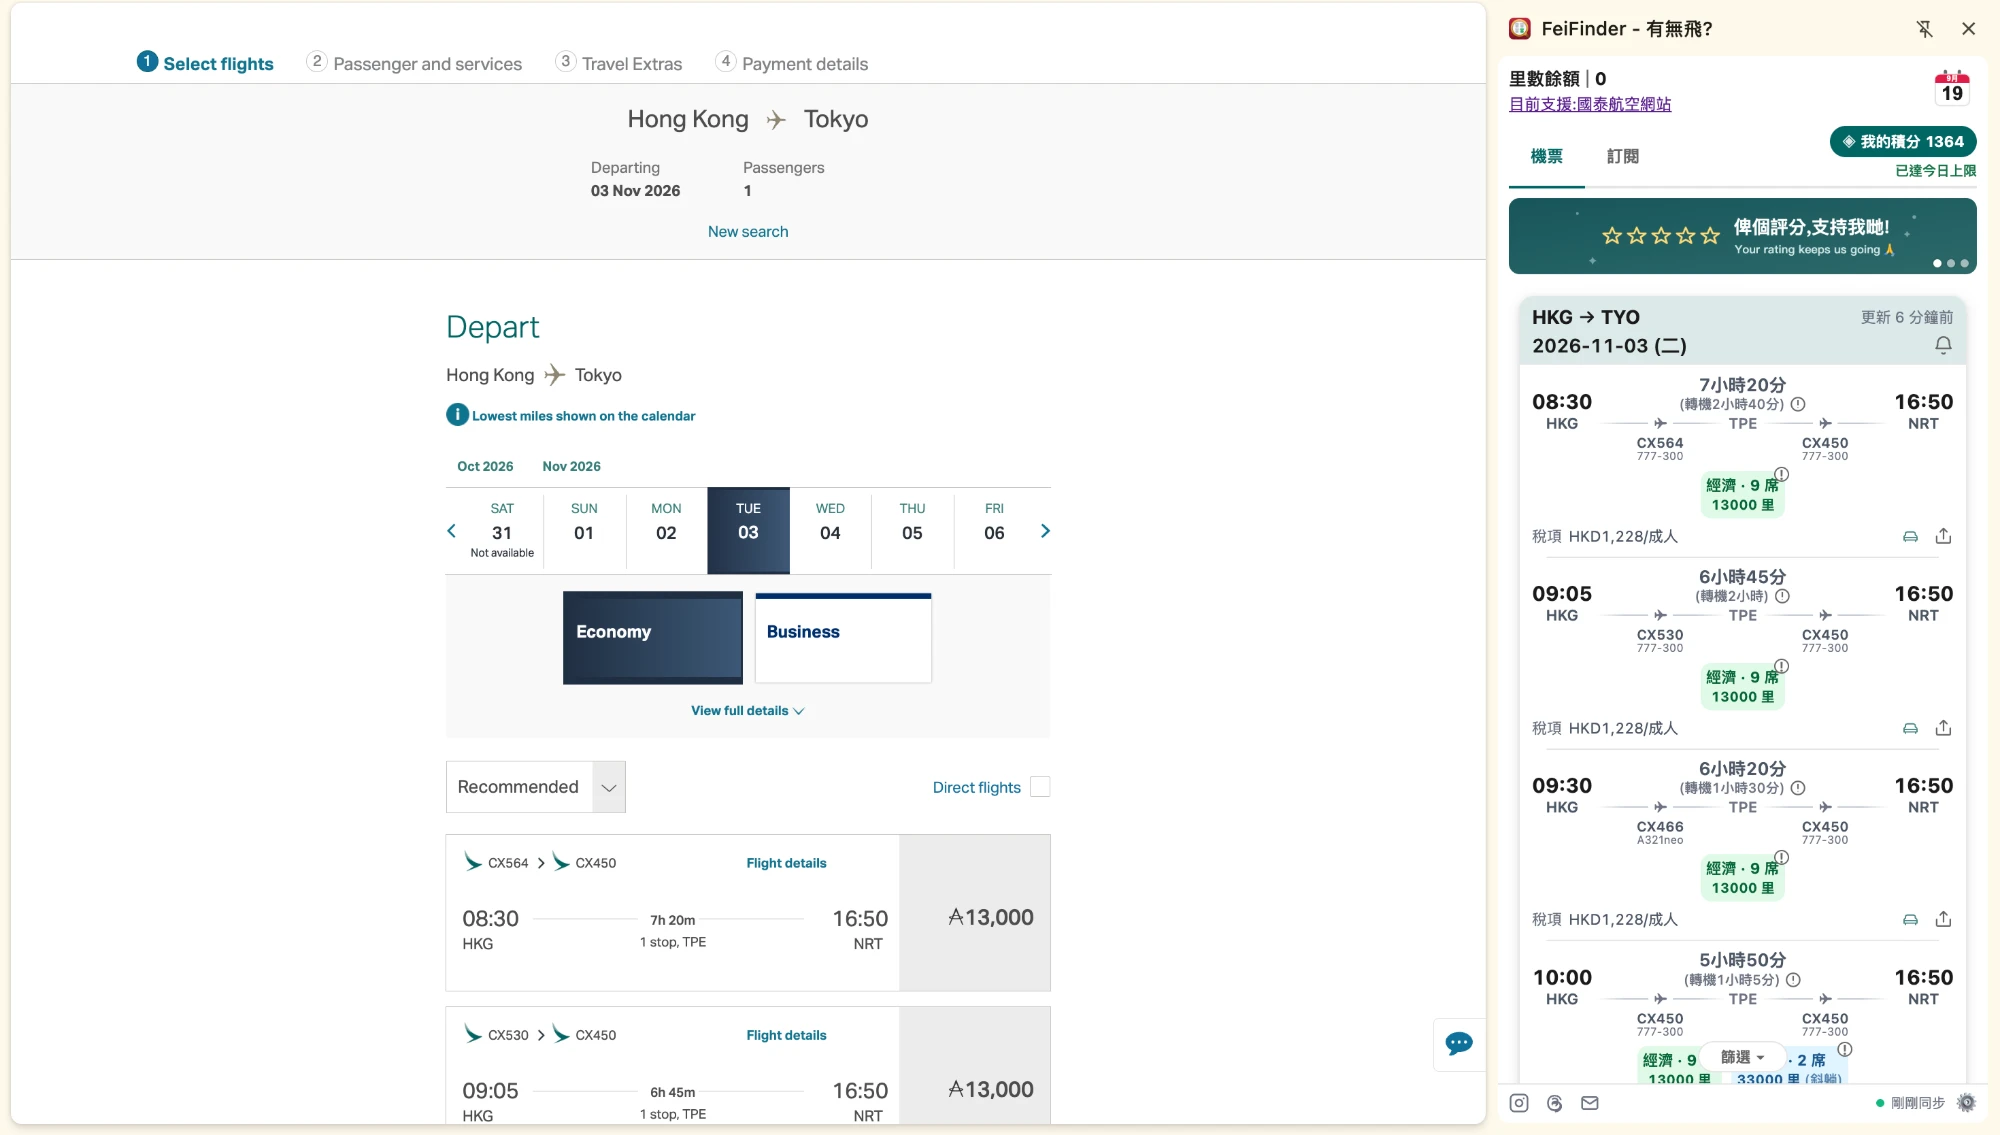2000x1135 pixels.
Task: Go to next week in date calendar
Action: point(1045,531)
